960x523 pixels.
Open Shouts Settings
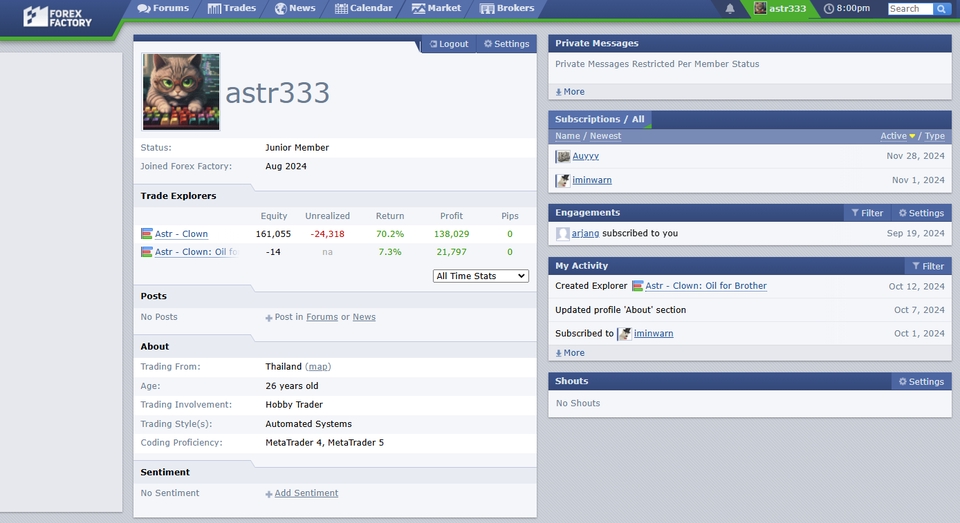pos(921,382)
